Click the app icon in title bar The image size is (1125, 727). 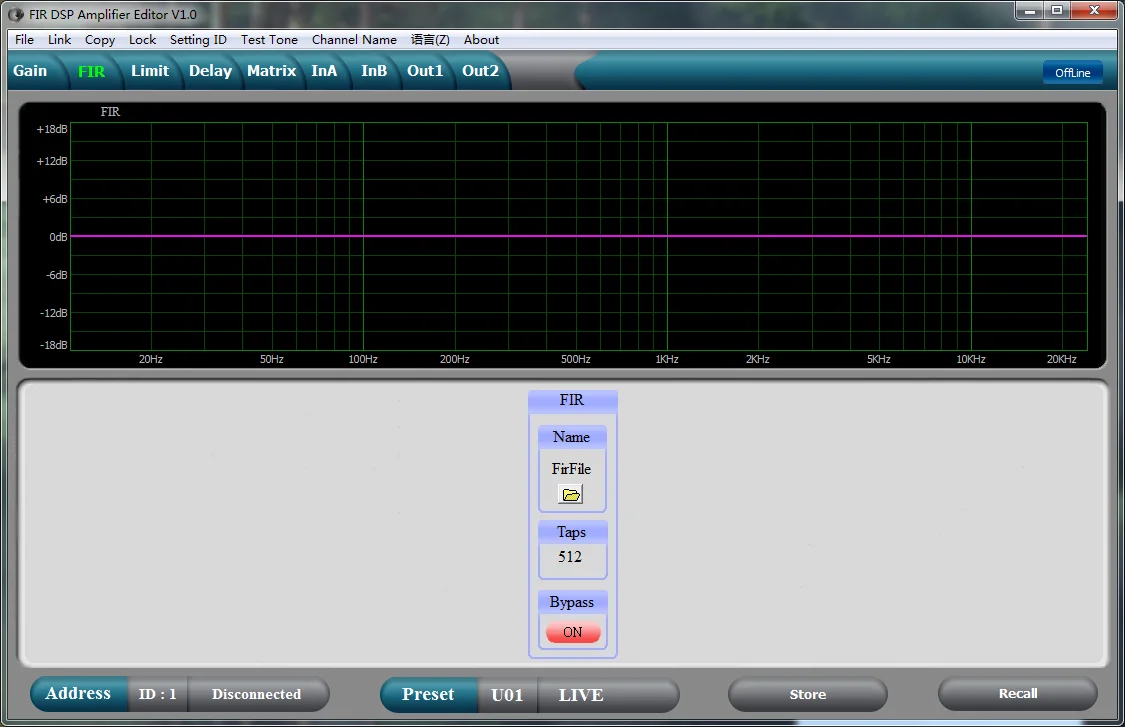point(16,14)
